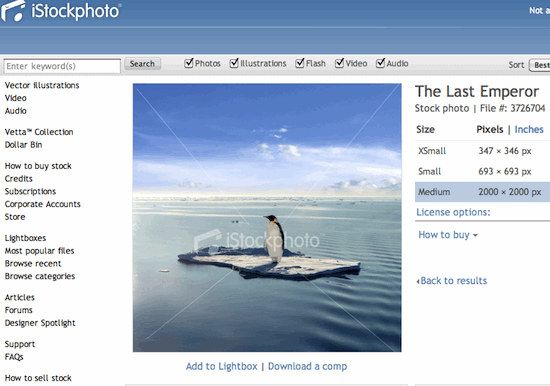Click Download a comp link
This screenshot has height=386, width=550.
click(x=308, y=366)
